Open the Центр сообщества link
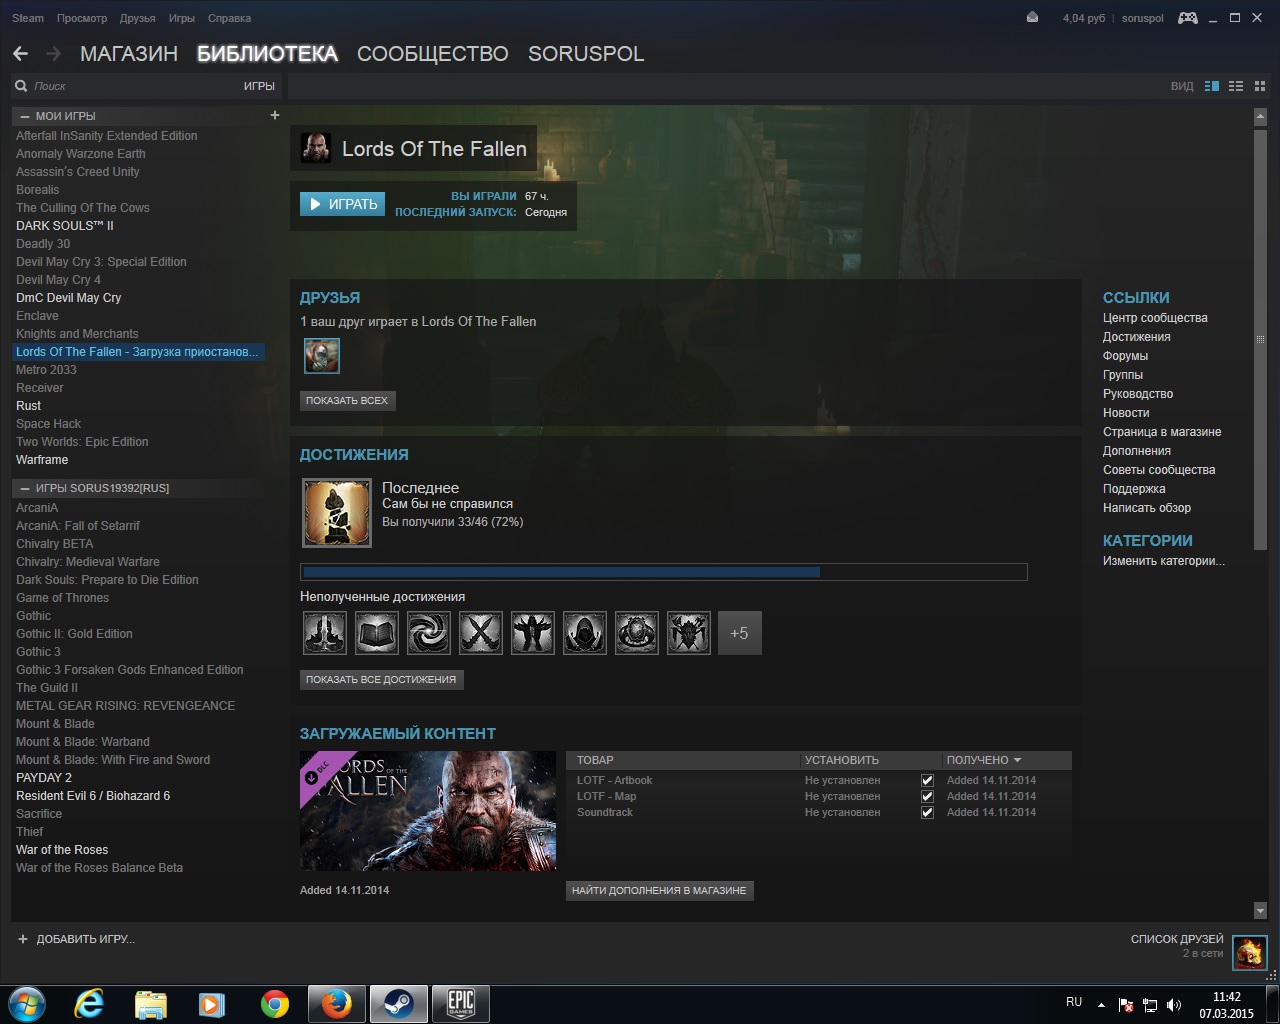The image size is (1280, 1024). (1155, 318)
